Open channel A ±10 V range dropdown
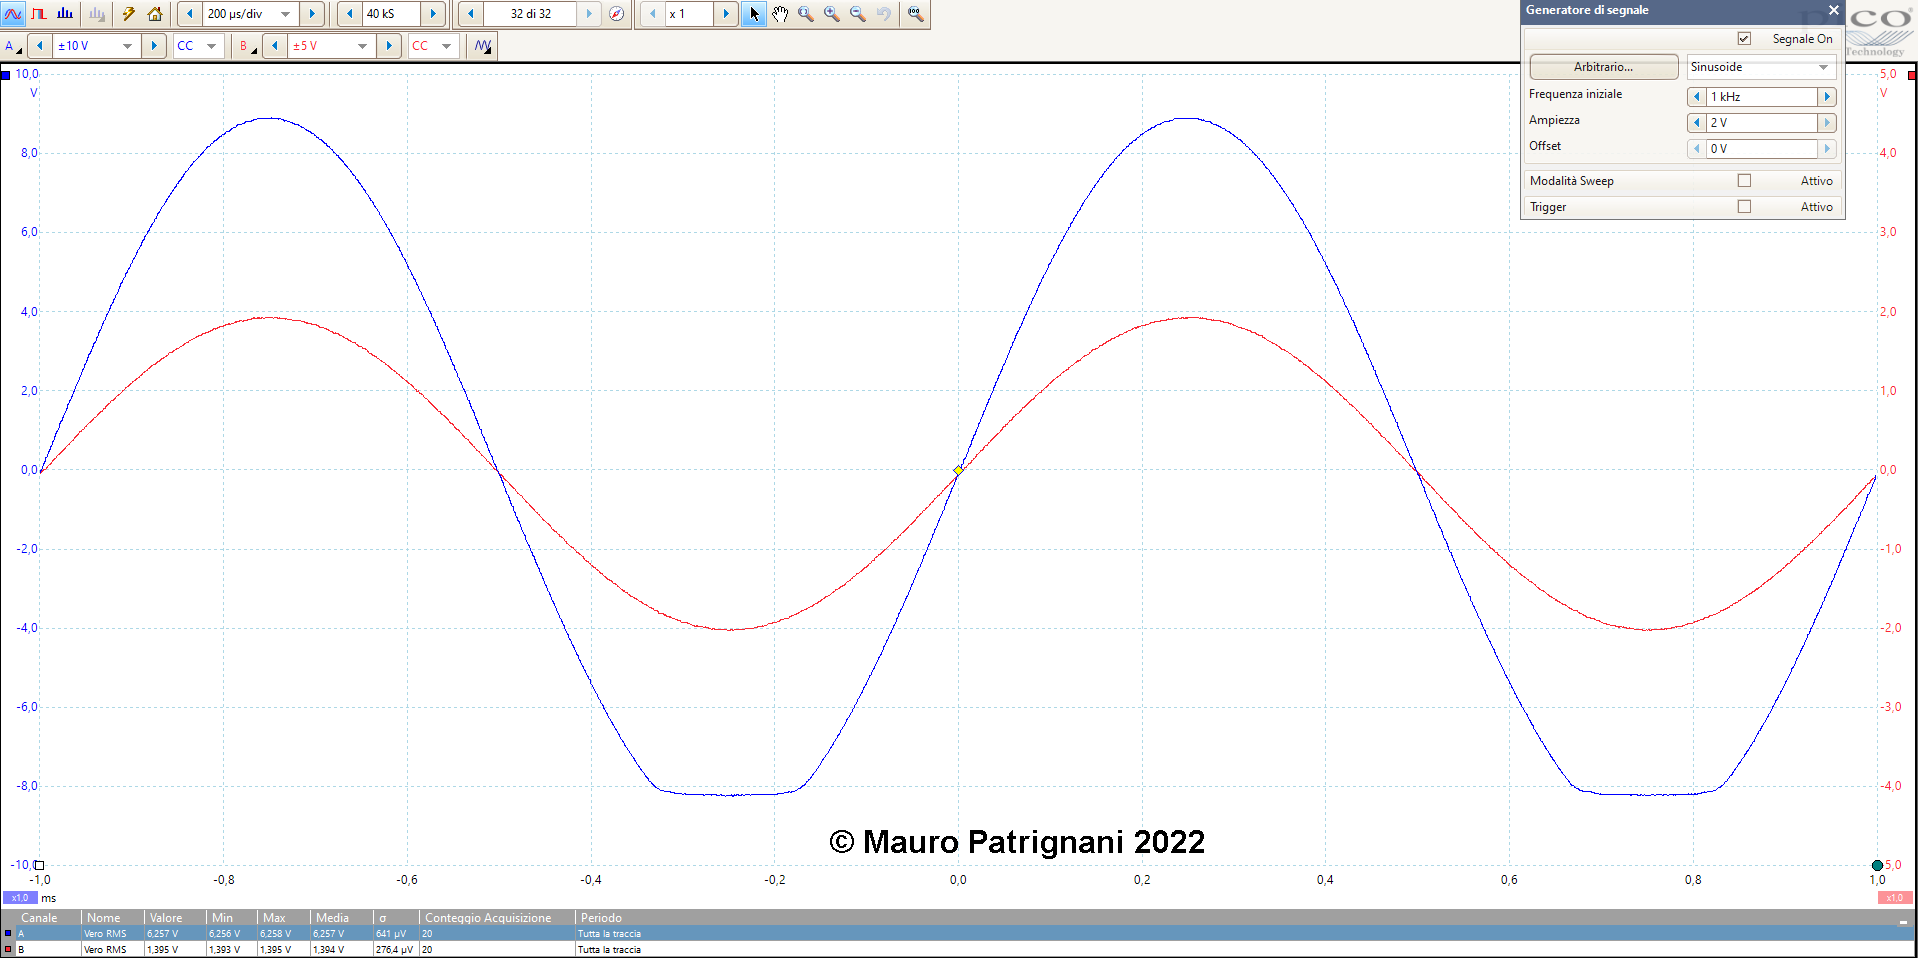Screen dimensions: 1918x958 tap(127, 46)
